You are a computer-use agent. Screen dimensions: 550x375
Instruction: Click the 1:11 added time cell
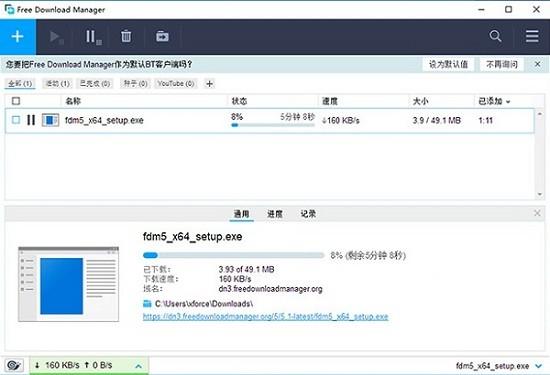coord(486,120)
